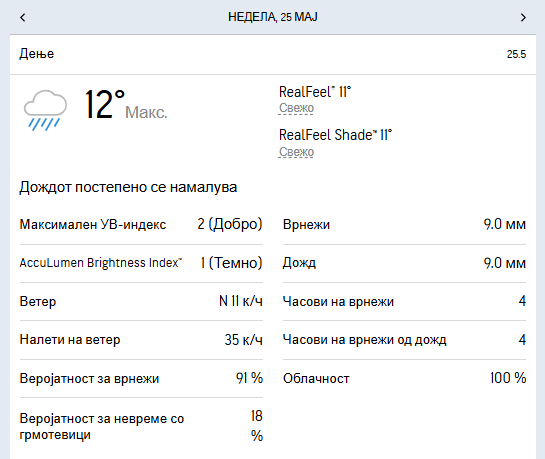Click the Веројатност за врнежи 91% row

coord(141,378)
